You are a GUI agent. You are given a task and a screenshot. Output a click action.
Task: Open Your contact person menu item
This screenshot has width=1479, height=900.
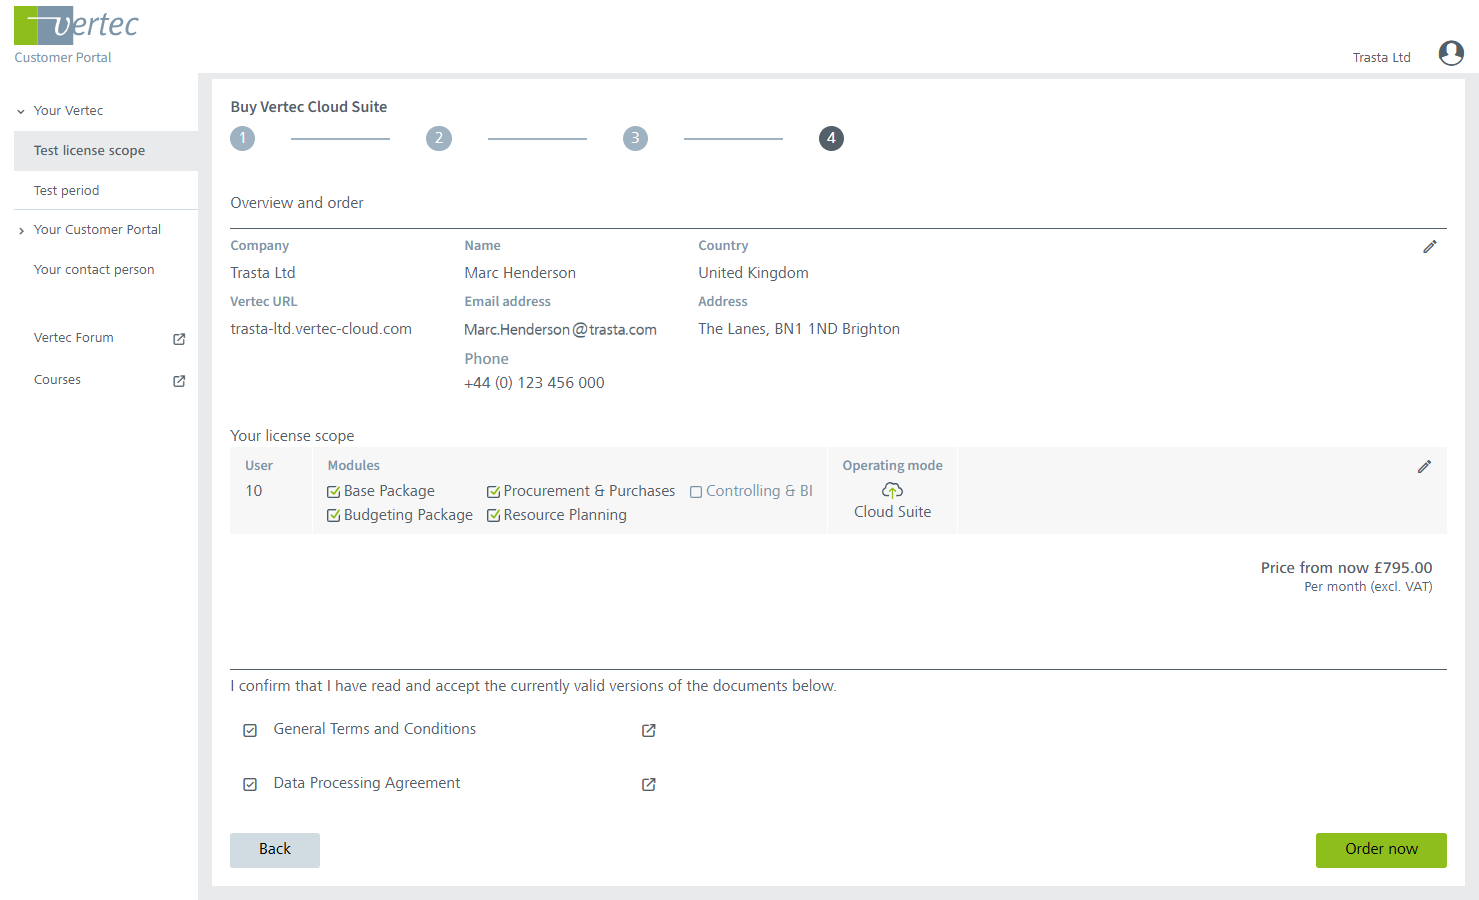[94, 270]
